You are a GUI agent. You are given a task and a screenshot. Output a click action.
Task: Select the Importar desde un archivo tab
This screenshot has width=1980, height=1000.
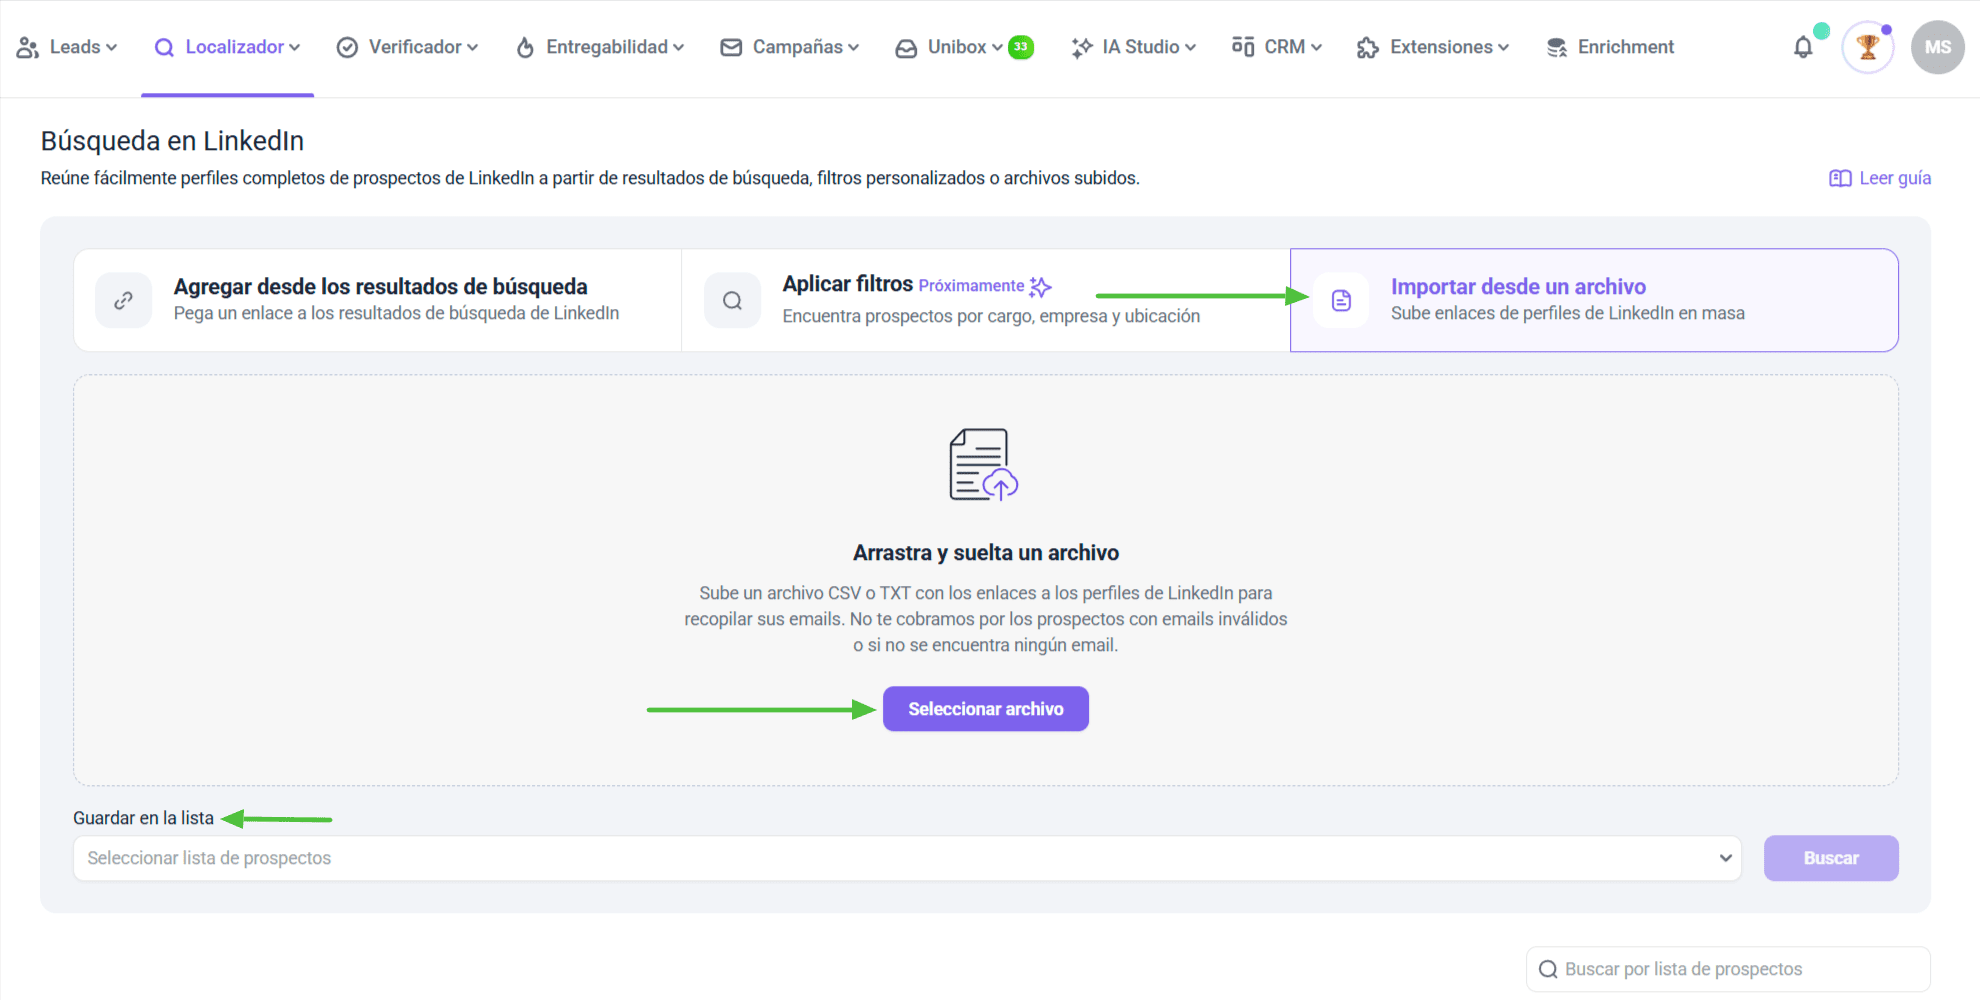1594,300
